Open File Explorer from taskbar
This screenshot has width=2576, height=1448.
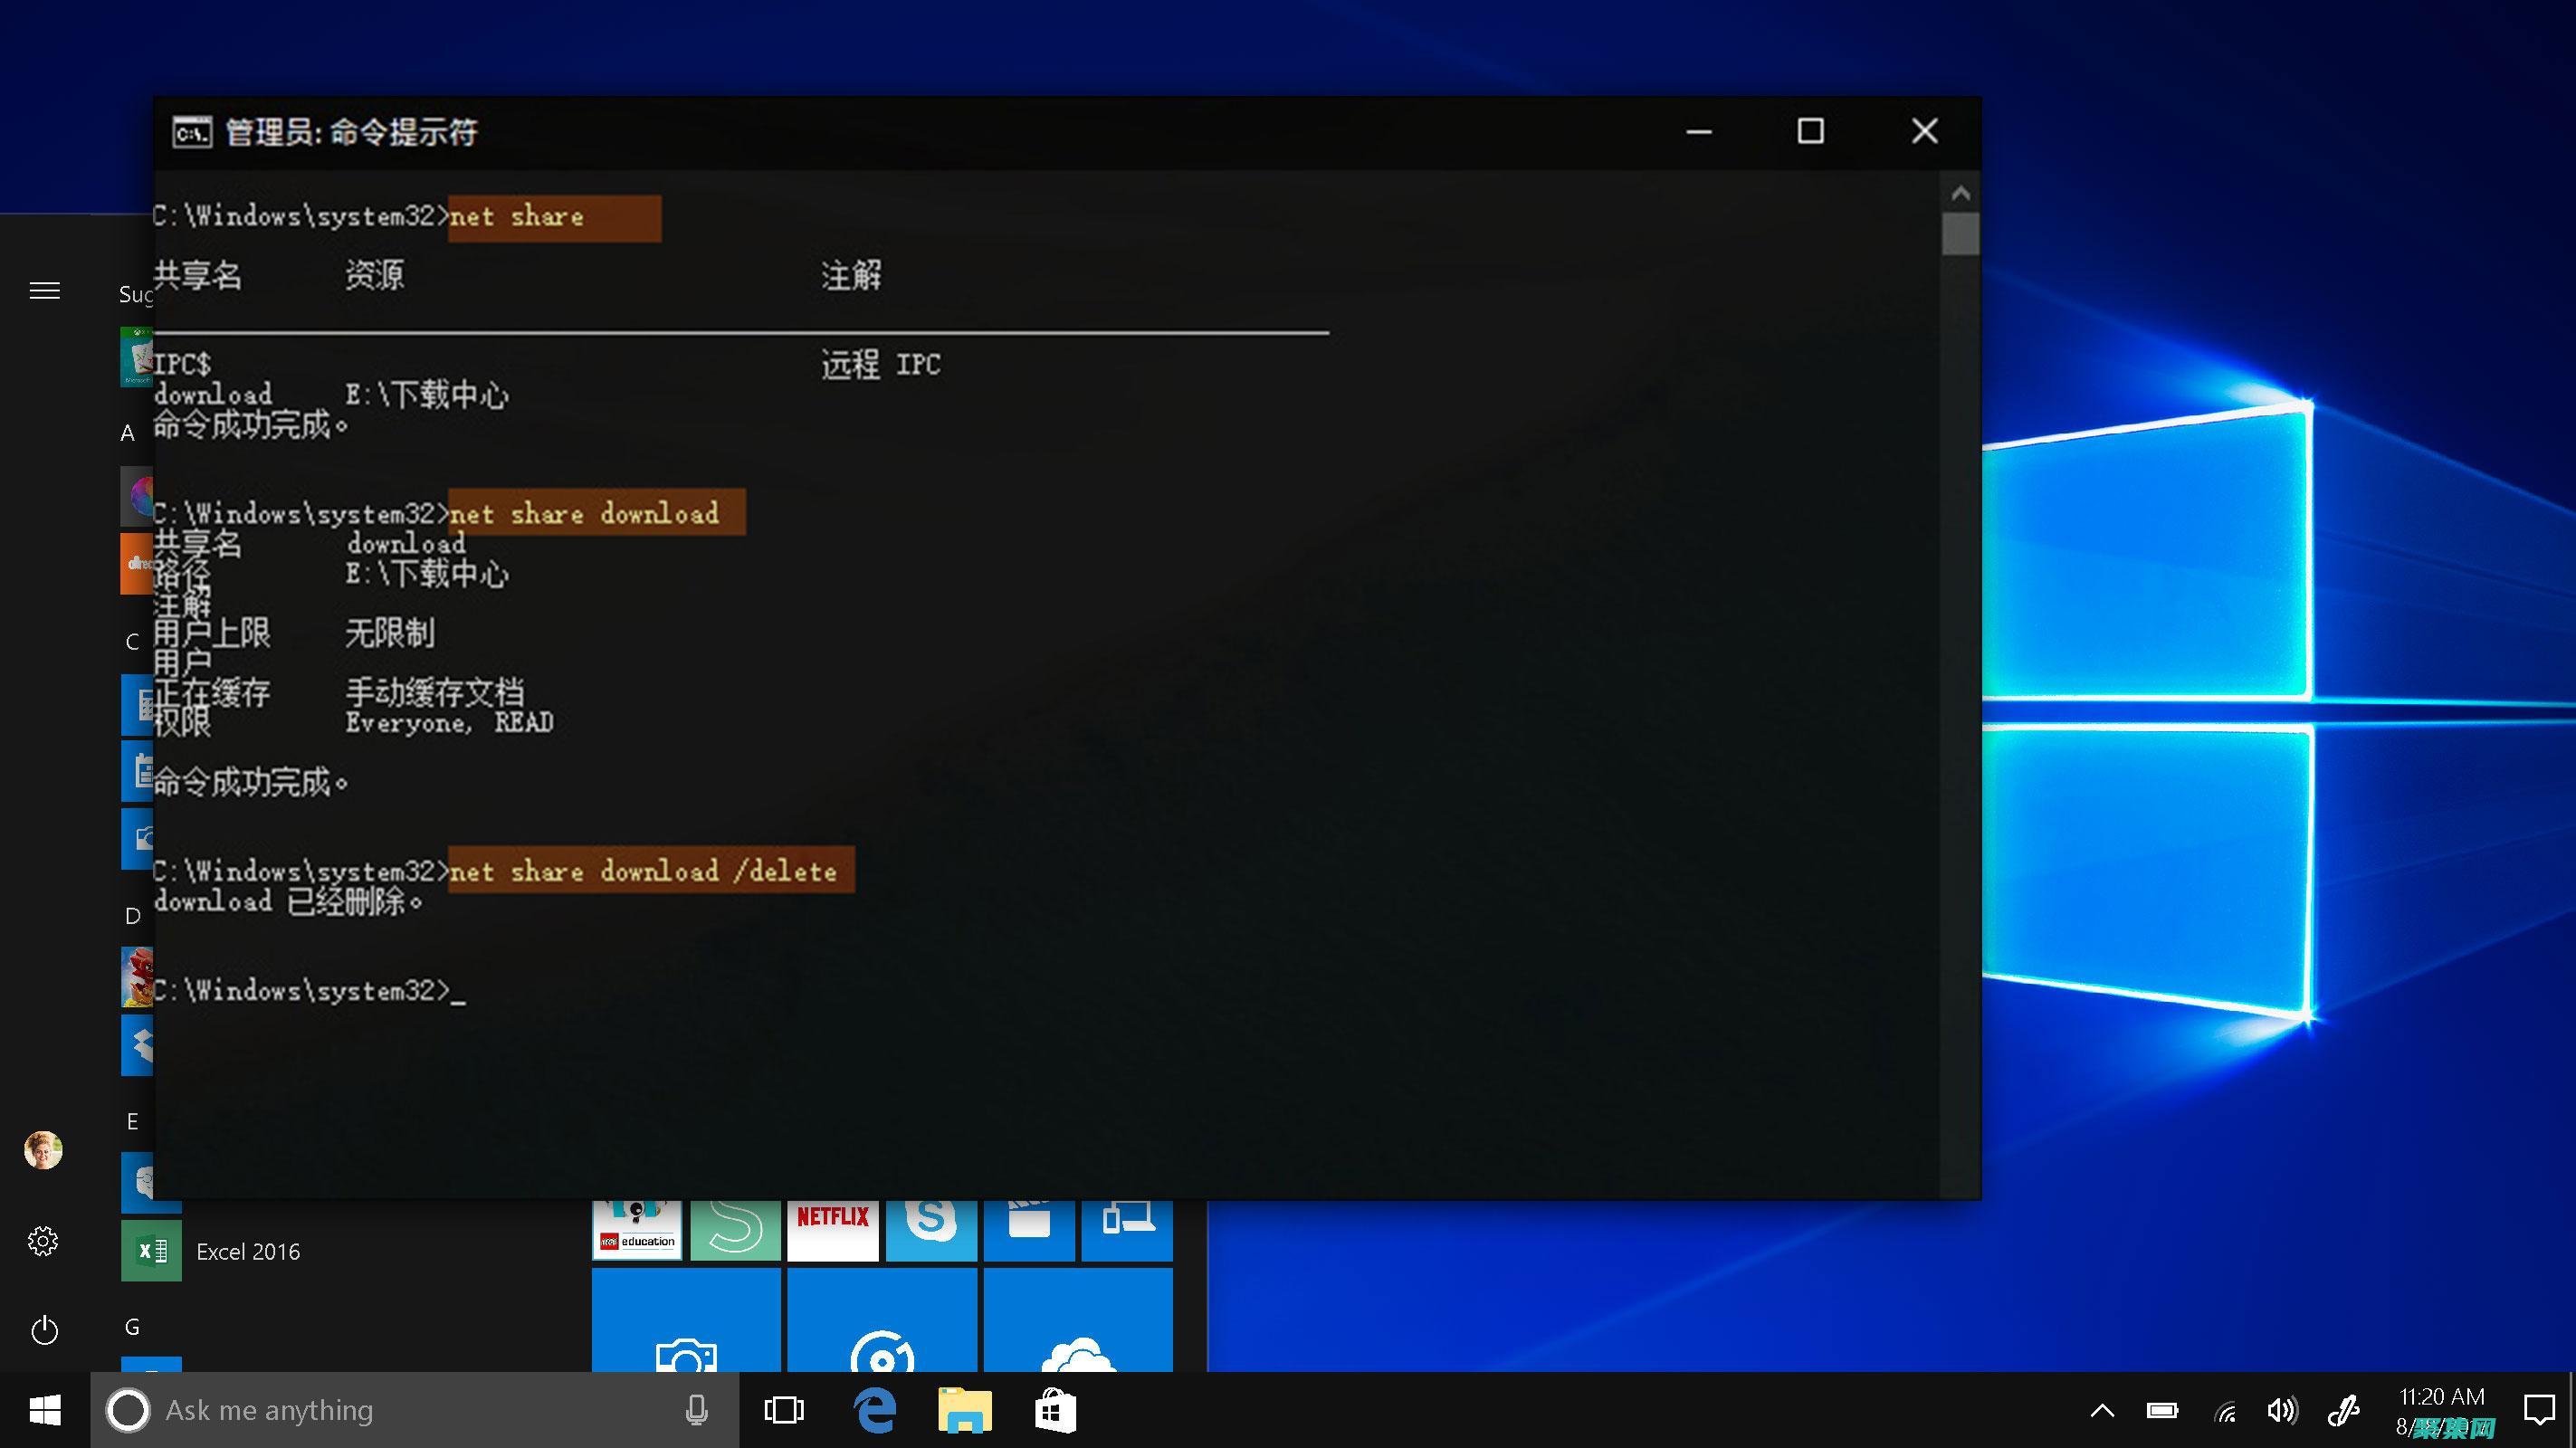pyautogui.click(x=968, y=1409)
